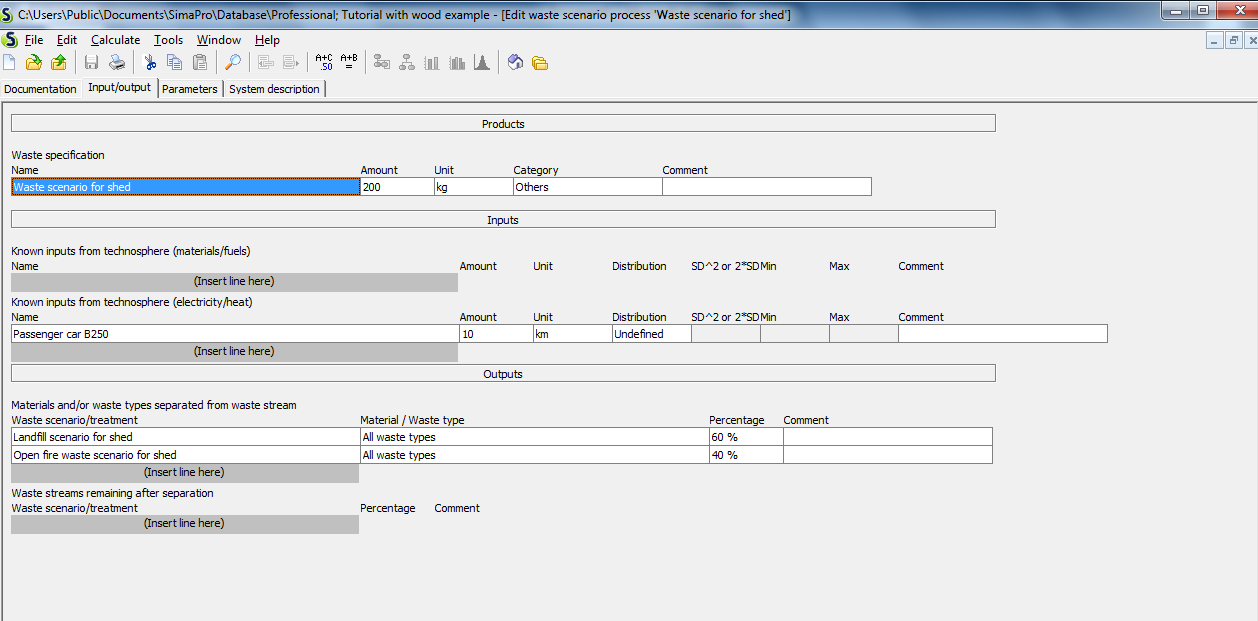Image resolution: width=1258 pixels, height=621 pixels.
Task: Go to the Parameters tab
Action: click(190, 89)
